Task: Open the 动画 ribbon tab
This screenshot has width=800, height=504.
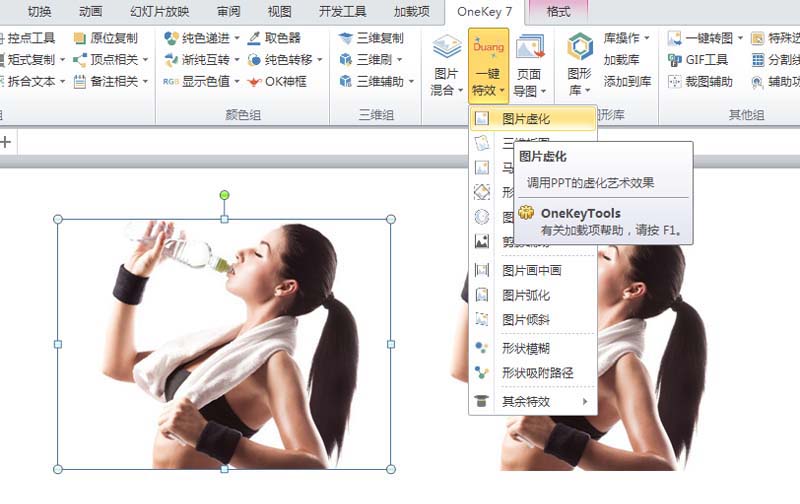Action: tap(91, 12)
